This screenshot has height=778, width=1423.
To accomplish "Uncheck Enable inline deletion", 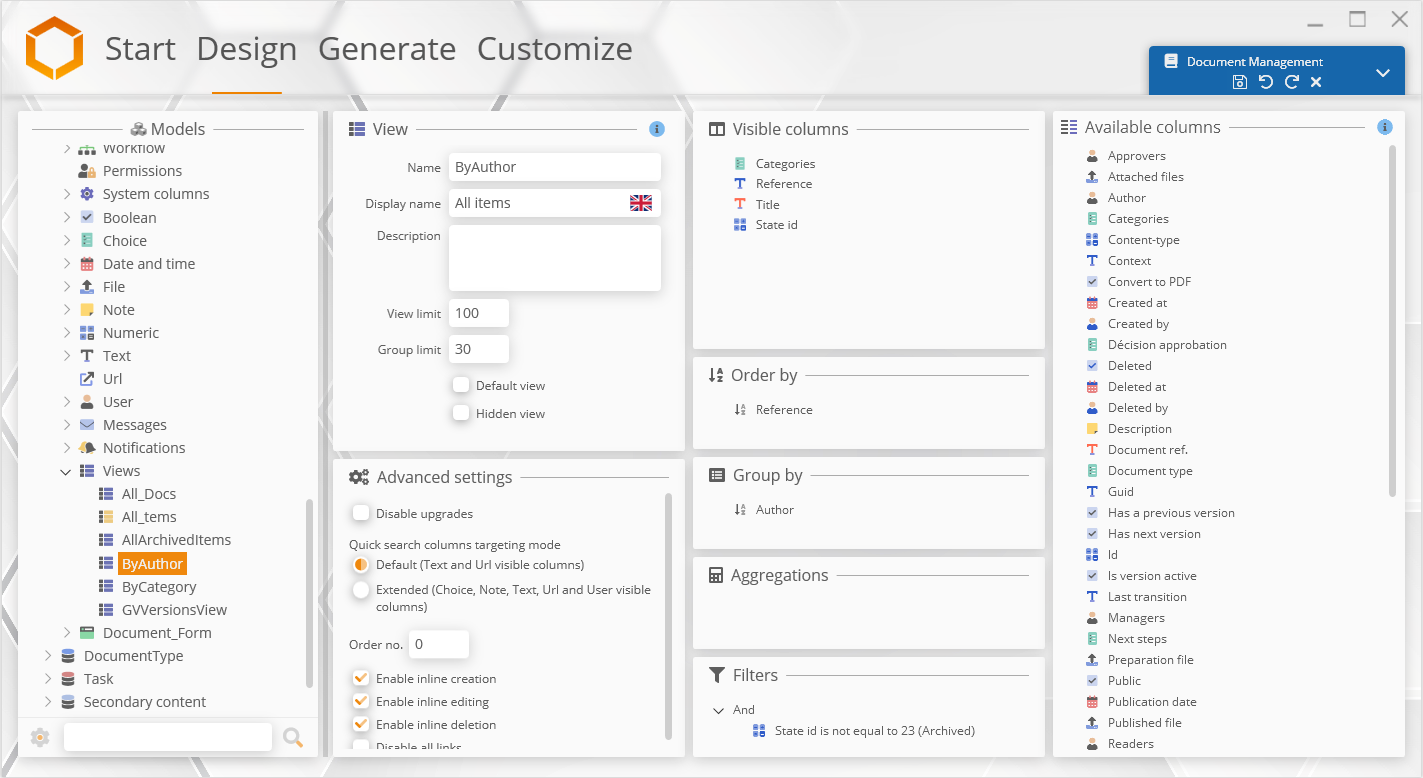I will (361, 725).
